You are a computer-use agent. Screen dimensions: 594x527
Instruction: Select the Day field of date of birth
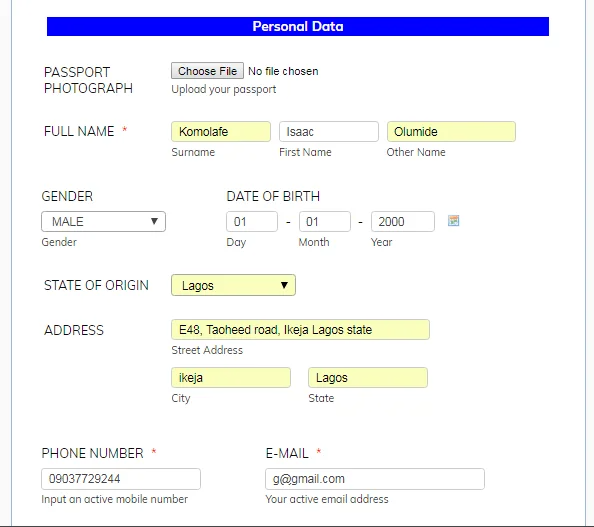pyautogui.click(x=252, y=222)
